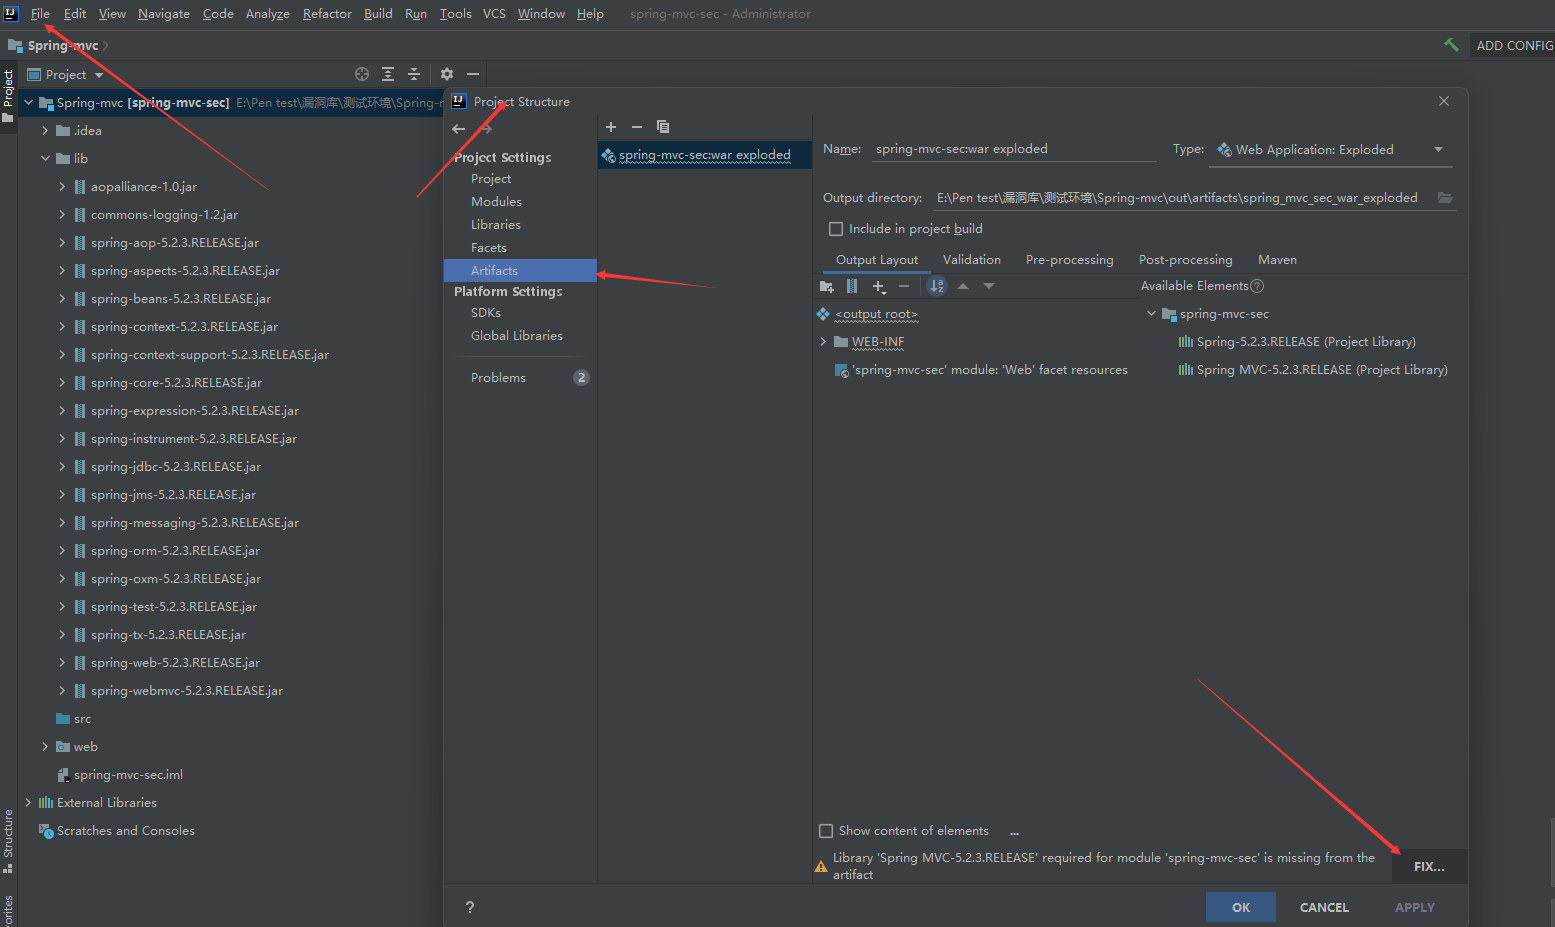Click the locate/select opened file icon
Image resolution: width=1555 pixels, height=927 pixels.
coord(362,74)
